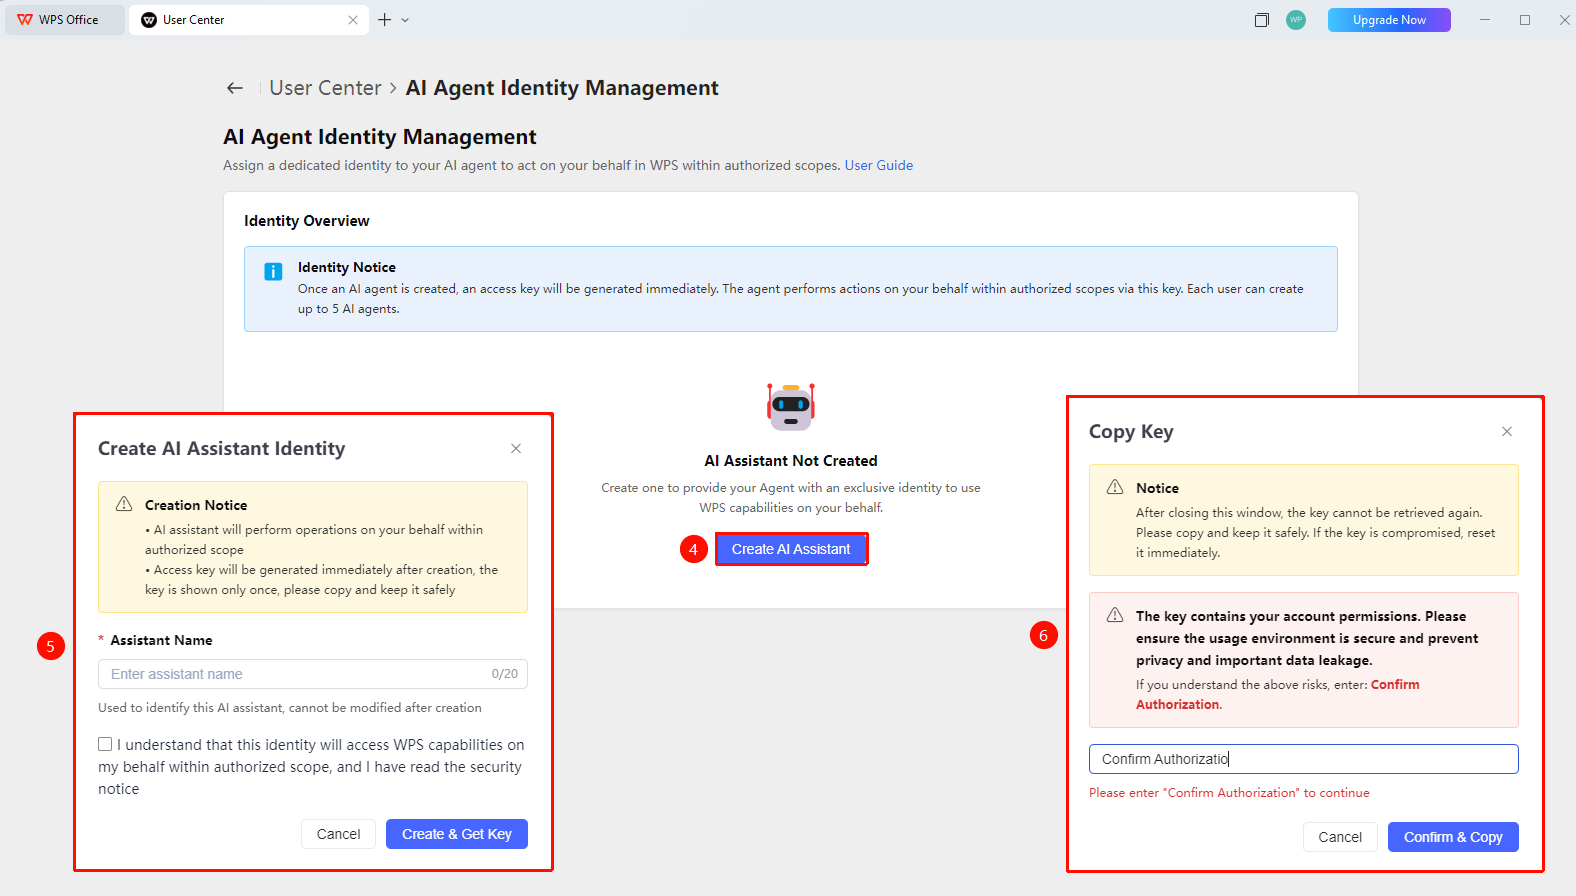Click the "Identity Overview" section title
1576x896 pixels.
tap(307, 221)
